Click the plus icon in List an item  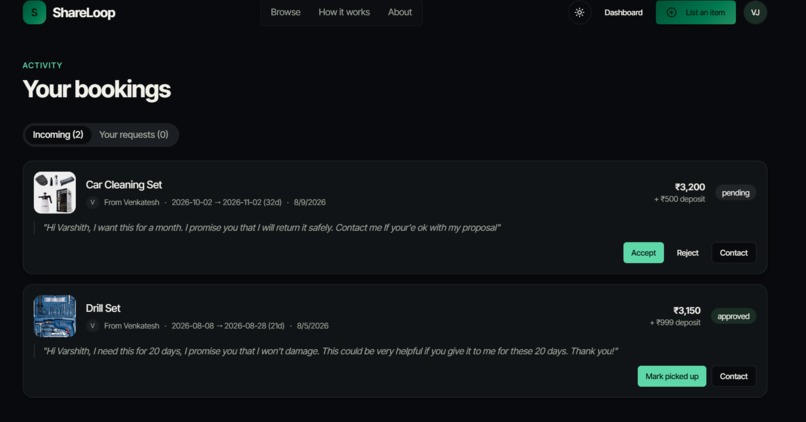coord(671,12)
